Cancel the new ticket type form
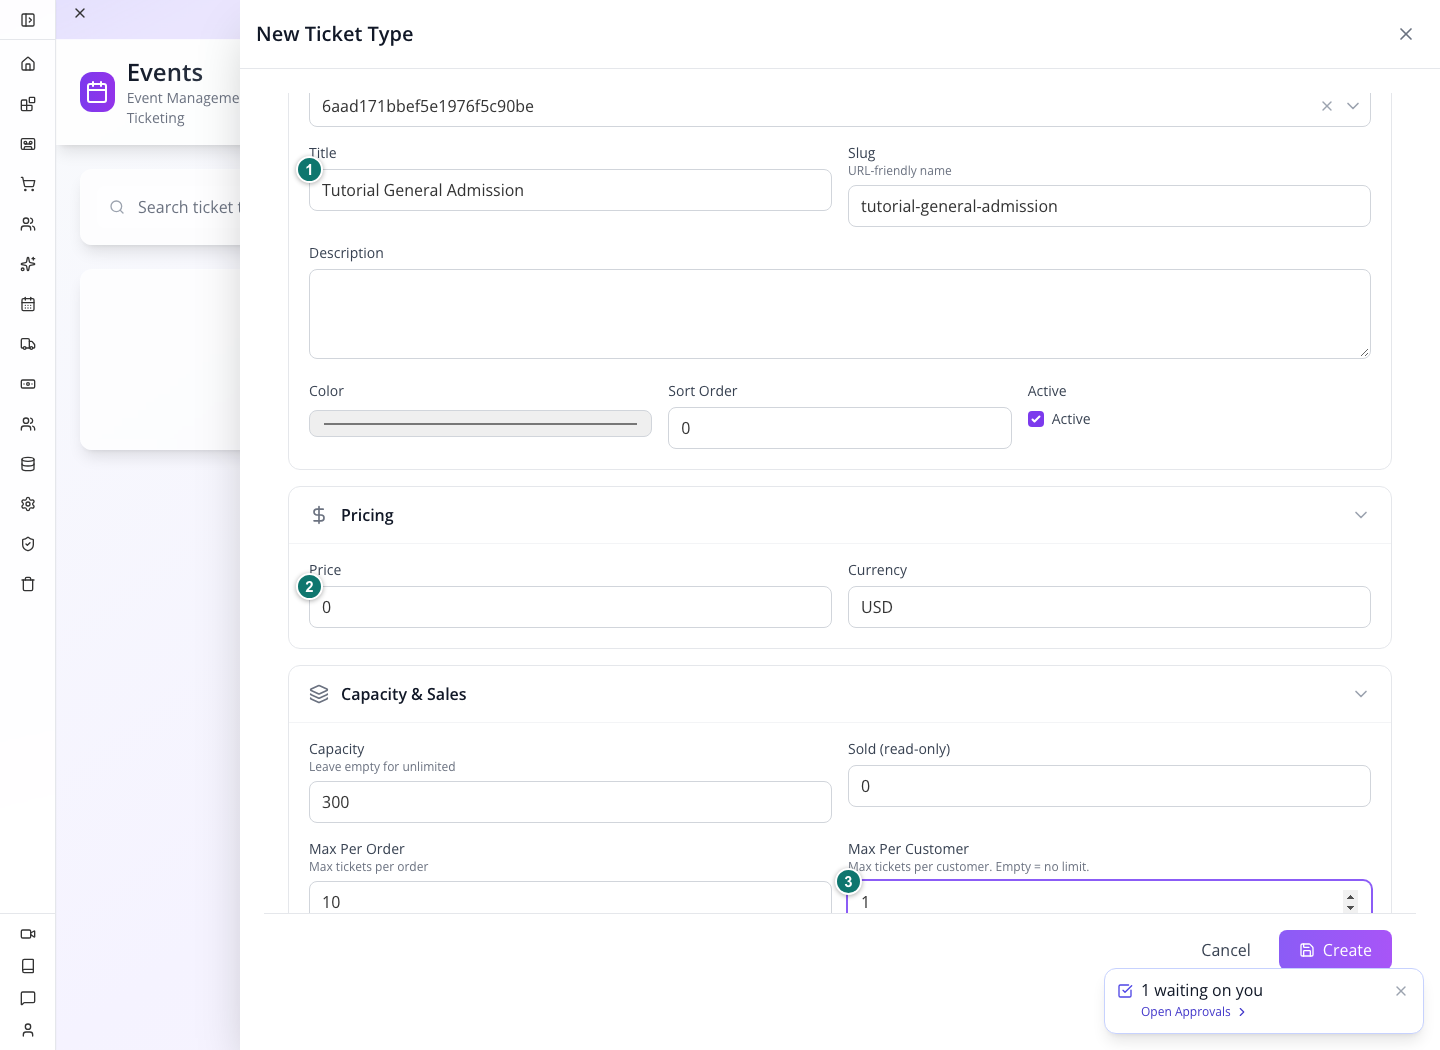The height and width of the screenshot is (1050, 1440). point(1225,950)
